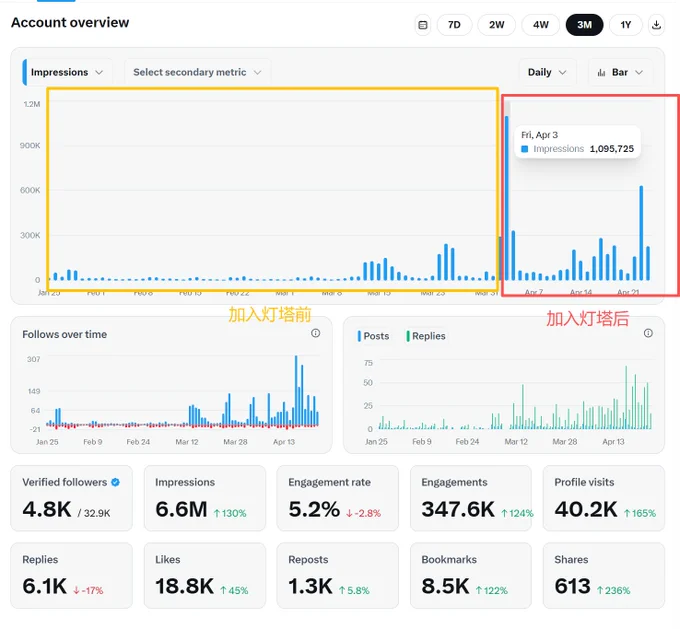Open the Profile visits 40.2K card
This screenshot has width=680, height=629.
click(604, 498)
